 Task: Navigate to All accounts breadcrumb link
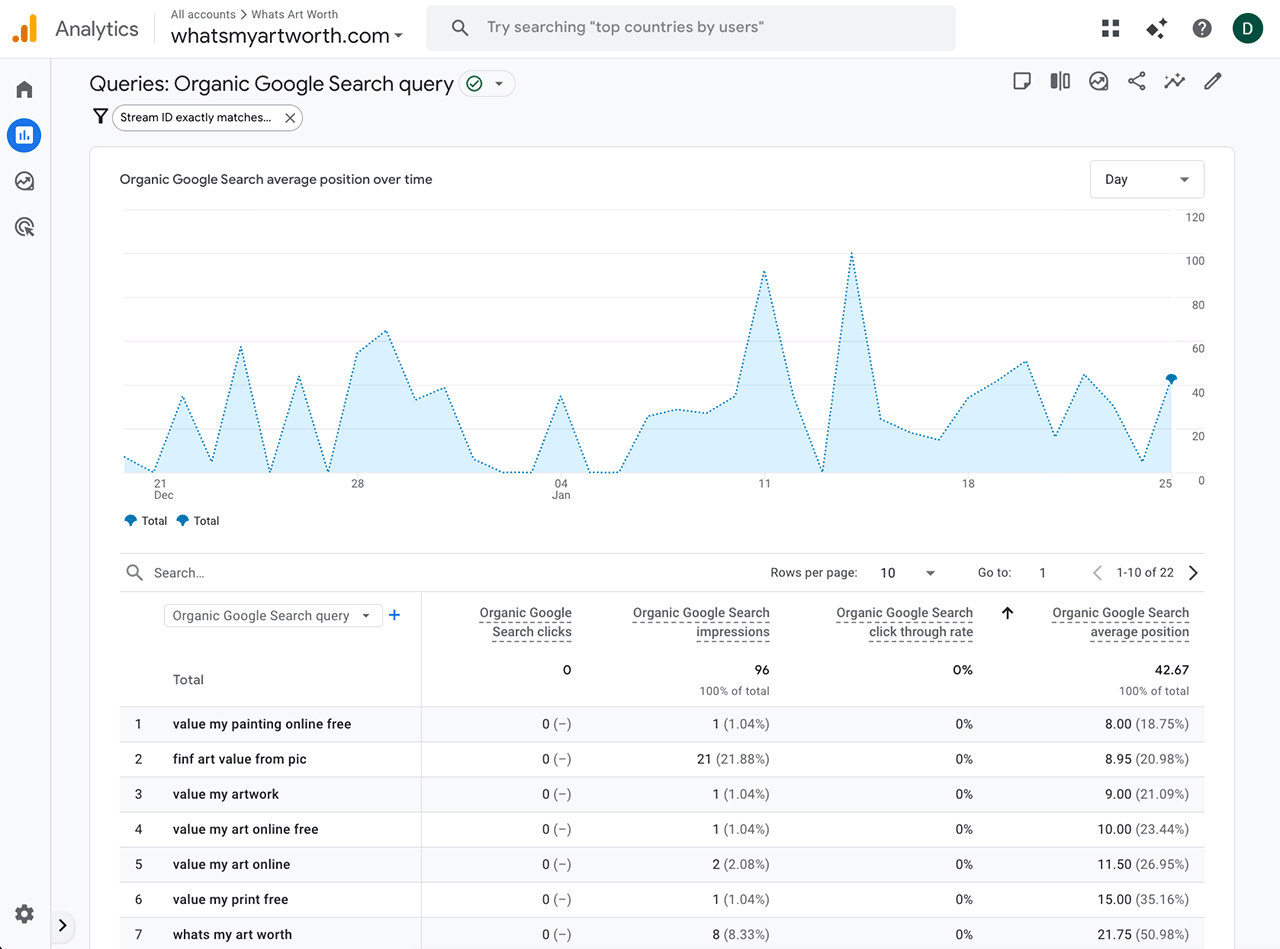point(202,14)
